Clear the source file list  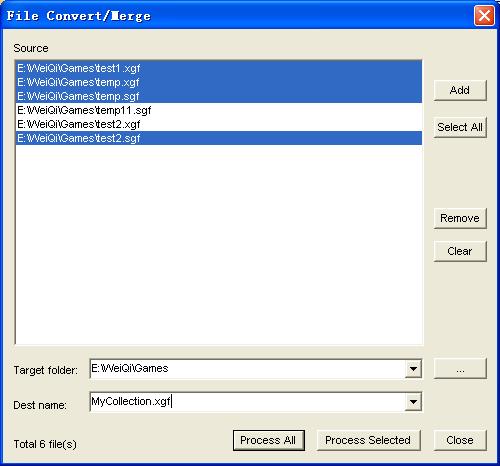460,251
